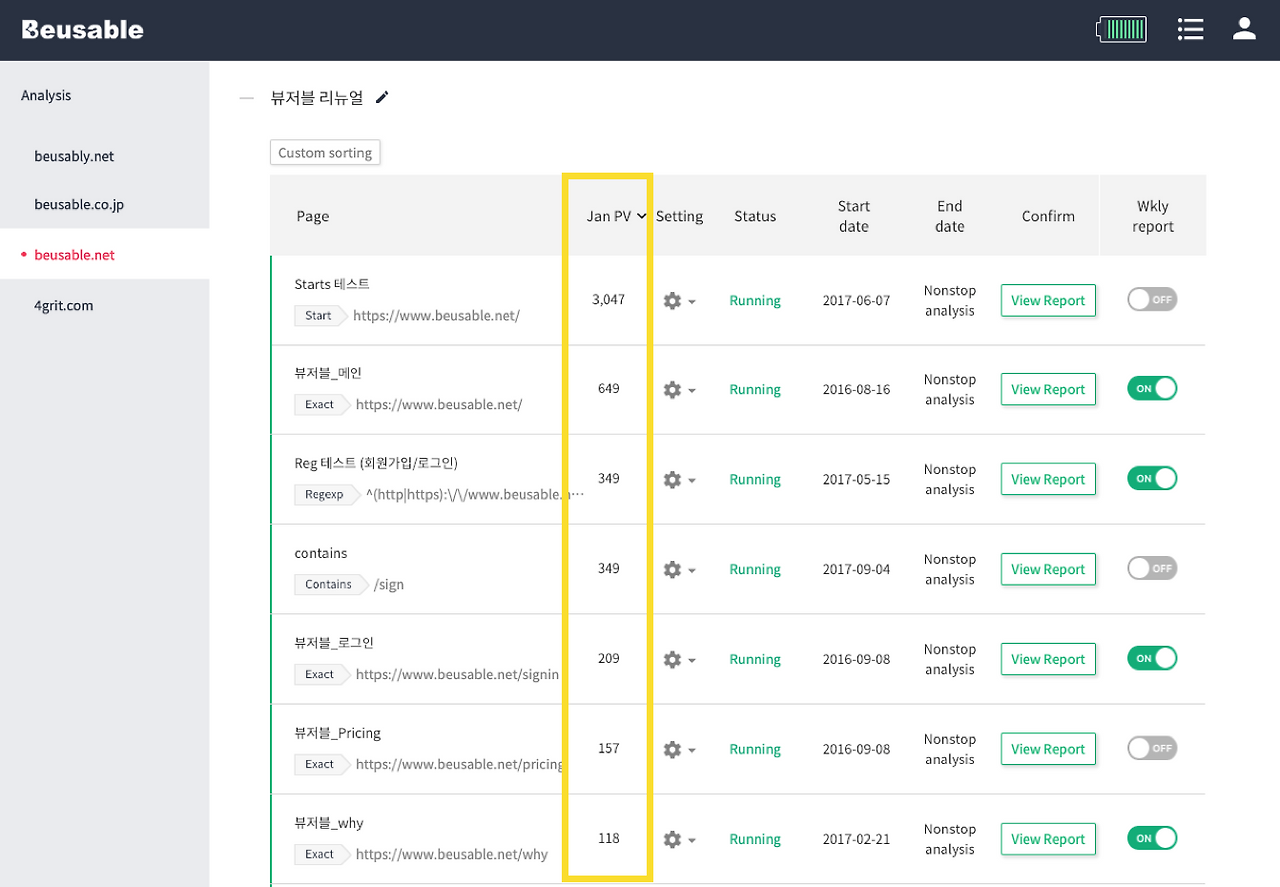Open settings gear for contains row
Screen dimensions: 1280x887
coord(672,570)
